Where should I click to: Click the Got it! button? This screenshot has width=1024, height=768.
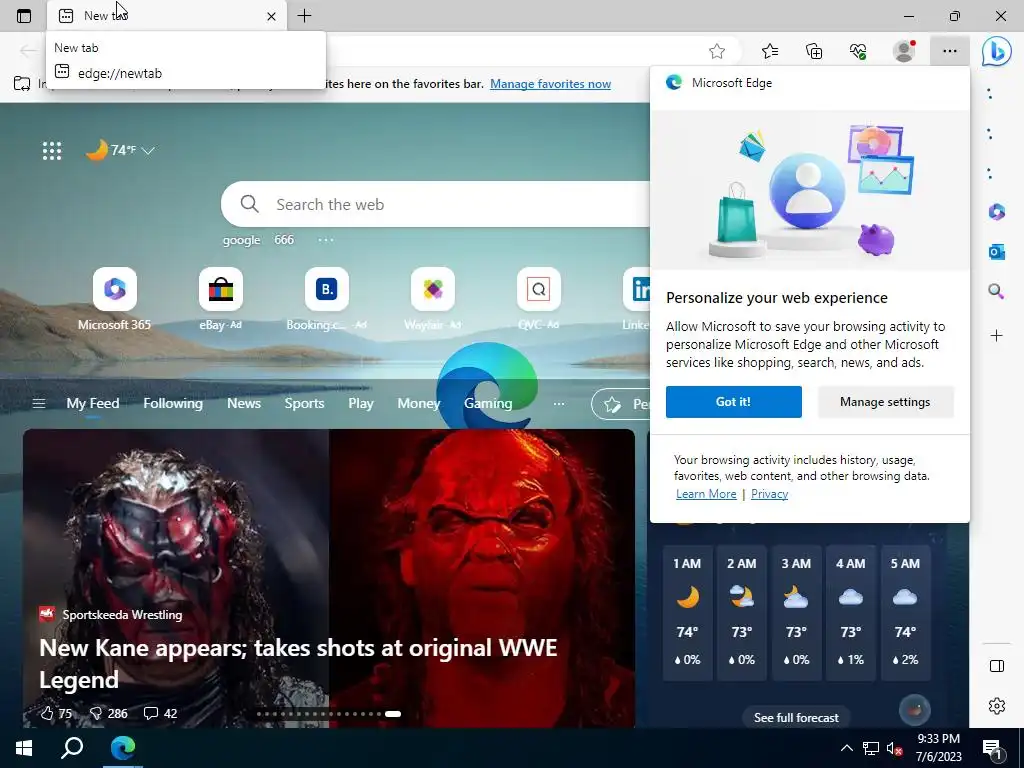(733, 402)
